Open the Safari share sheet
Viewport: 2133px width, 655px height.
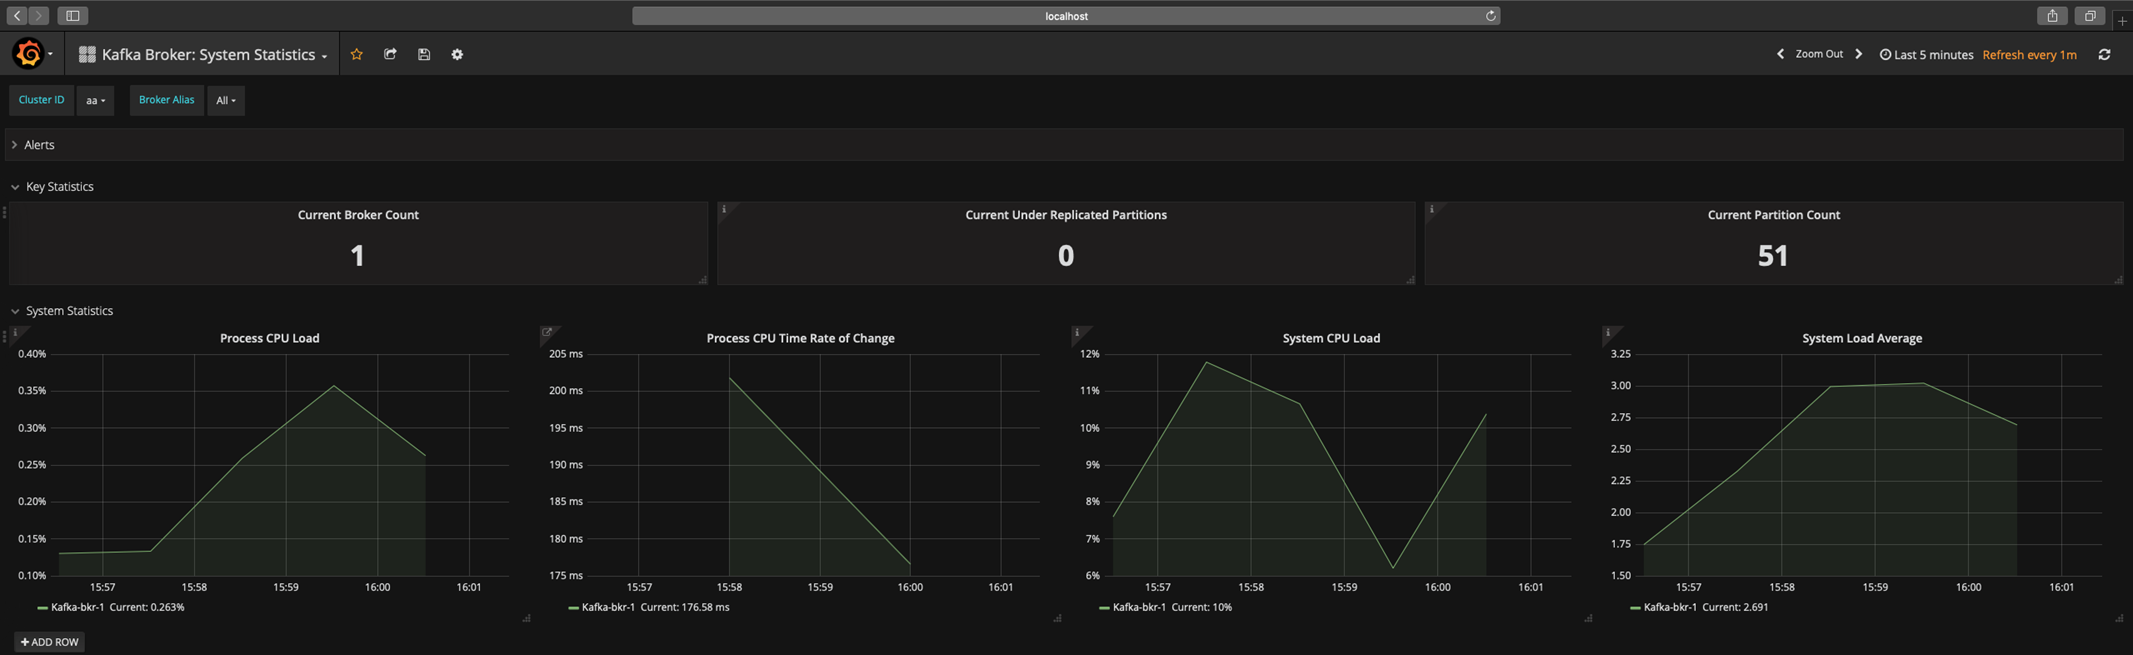(x=2052, y=16)
